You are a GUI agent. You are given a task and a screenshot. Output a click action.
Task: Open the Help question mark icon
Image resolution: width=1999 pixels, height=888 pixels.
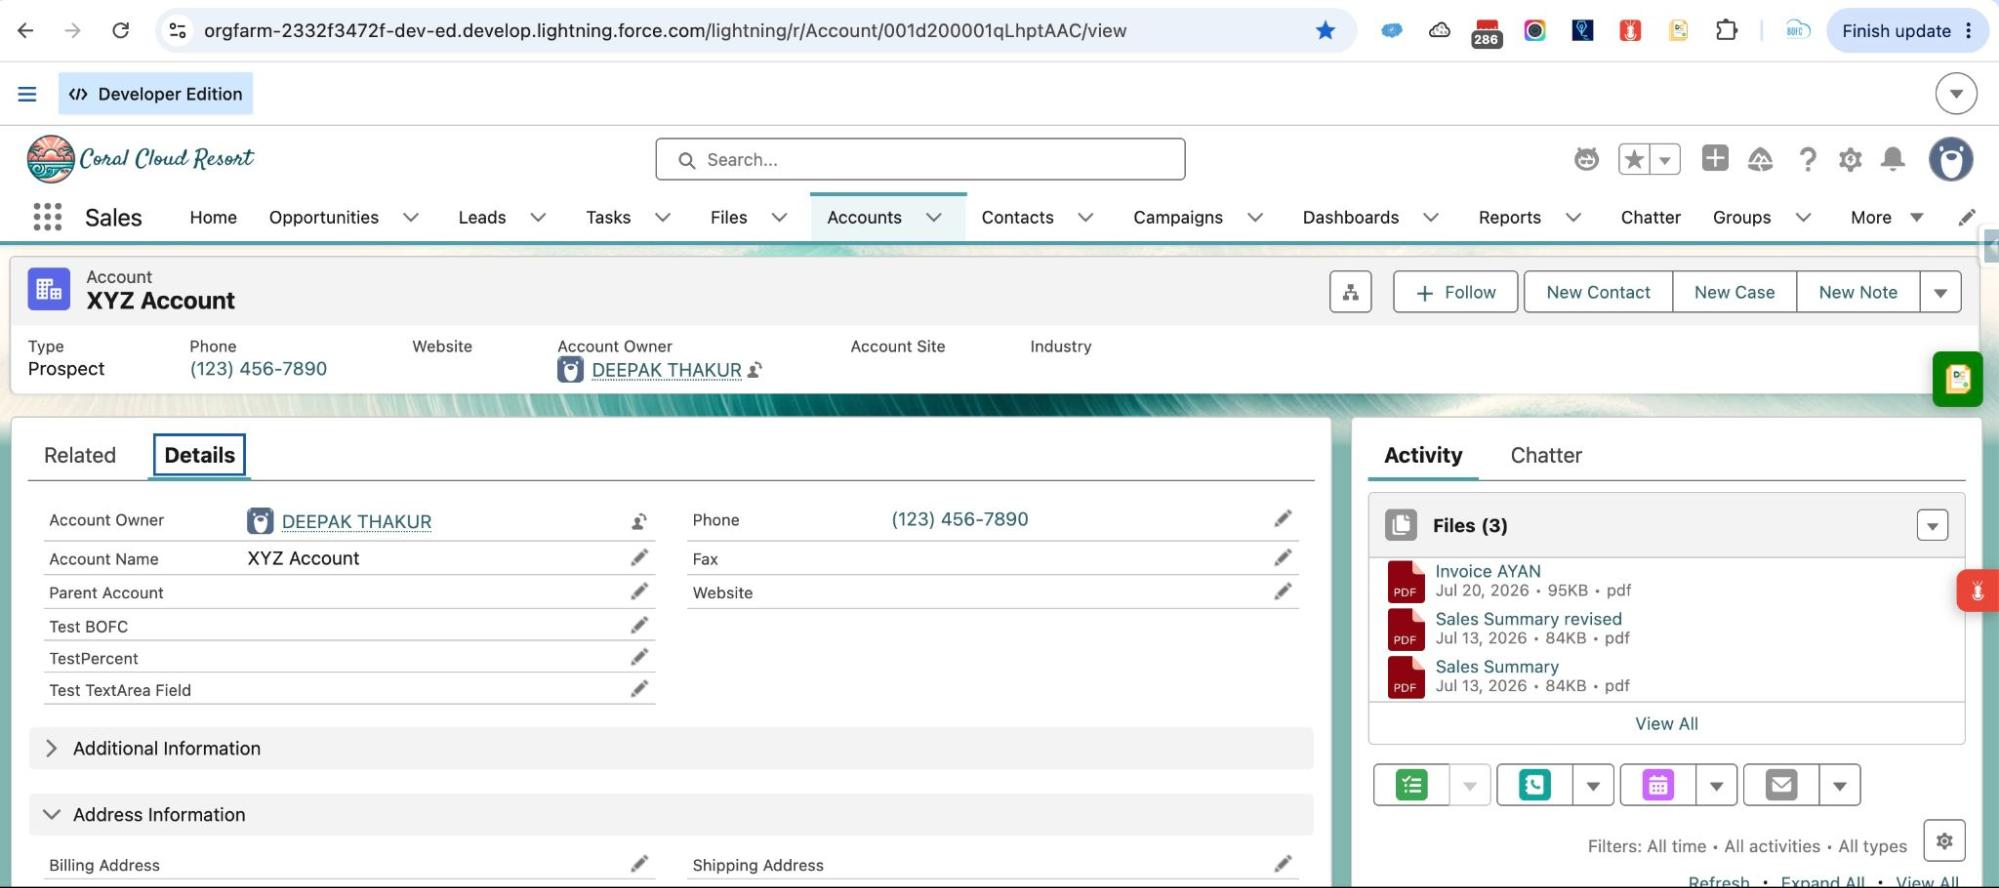(1807, 159)
